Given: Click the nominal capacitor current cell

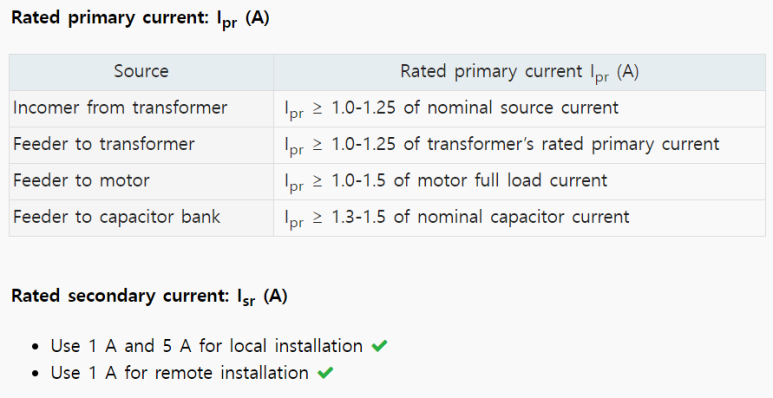Looking at the screenshot, I should pyautogui.click(x=520, y=218).
